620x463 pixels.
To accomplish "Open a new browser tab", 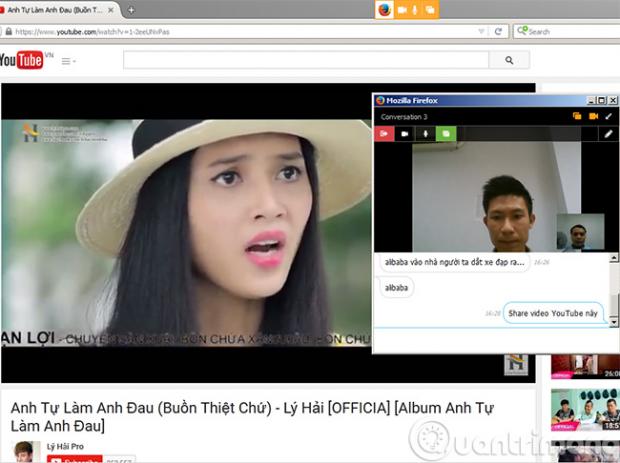I will [x=131, y=10].
